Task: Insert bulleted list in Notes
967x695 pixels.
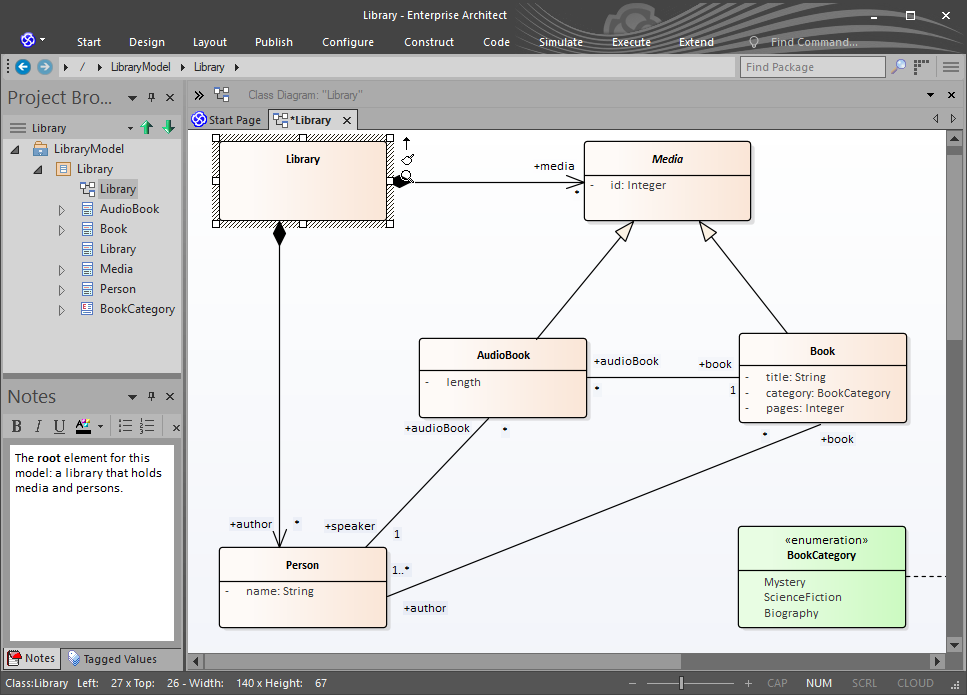Action: point(125,426)
